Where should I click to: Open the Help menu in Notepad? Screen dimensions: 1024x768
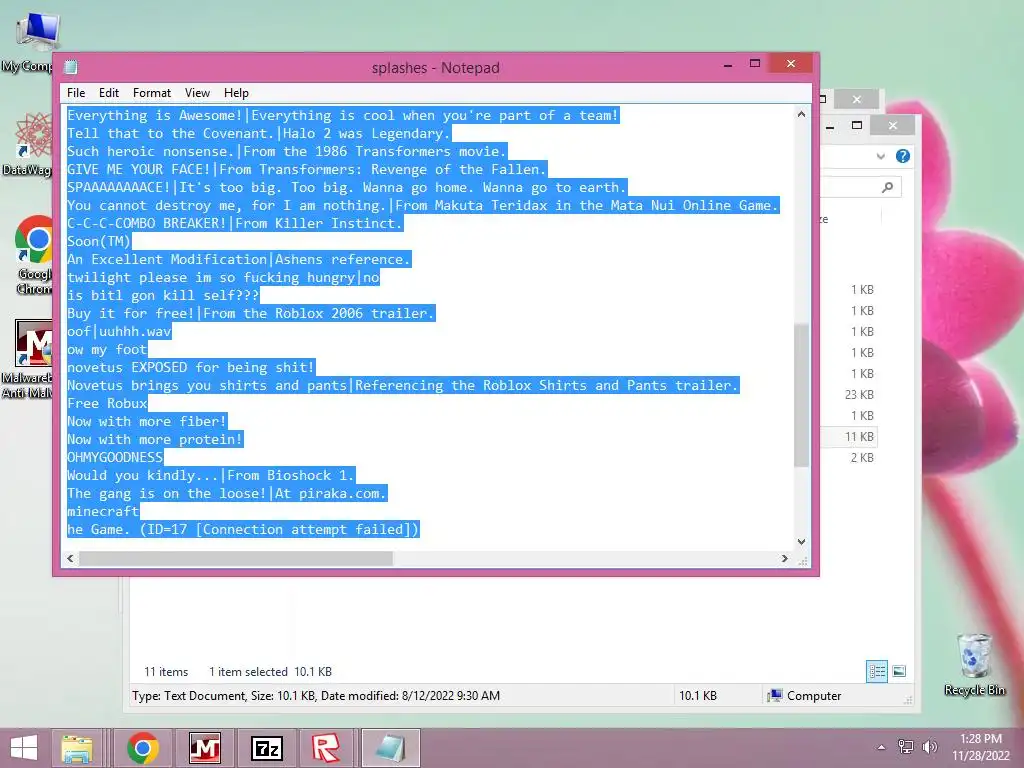[236, 93]
